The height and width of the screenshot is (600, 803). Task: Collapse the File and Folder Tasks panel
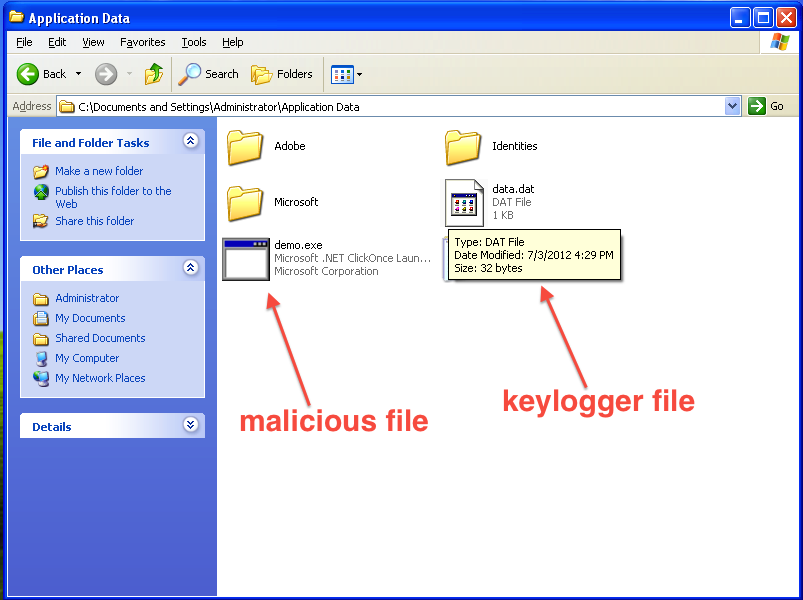[x=191, y=142]
